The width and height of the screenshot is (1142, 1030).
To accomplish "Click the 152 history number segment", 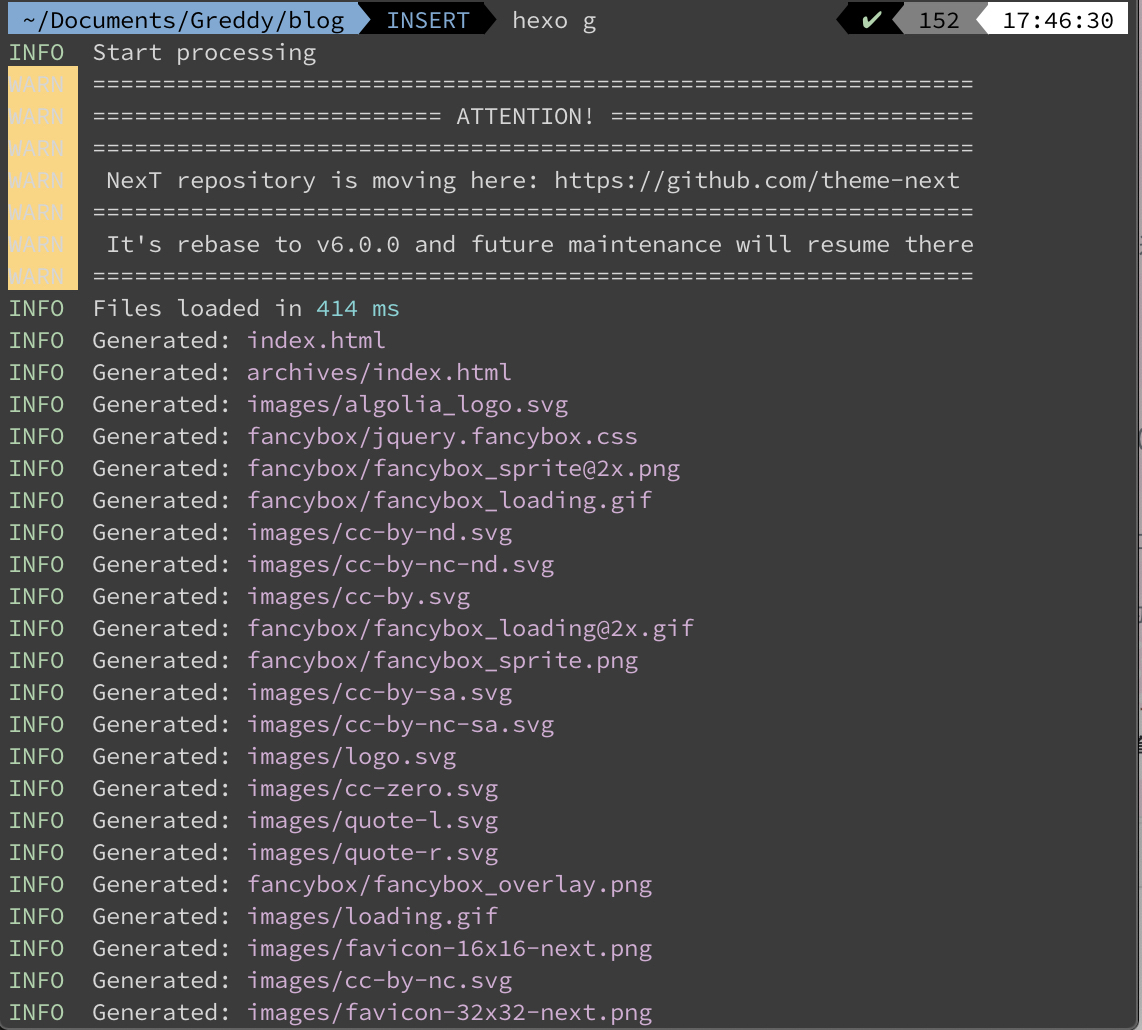I will coord(938,20).
